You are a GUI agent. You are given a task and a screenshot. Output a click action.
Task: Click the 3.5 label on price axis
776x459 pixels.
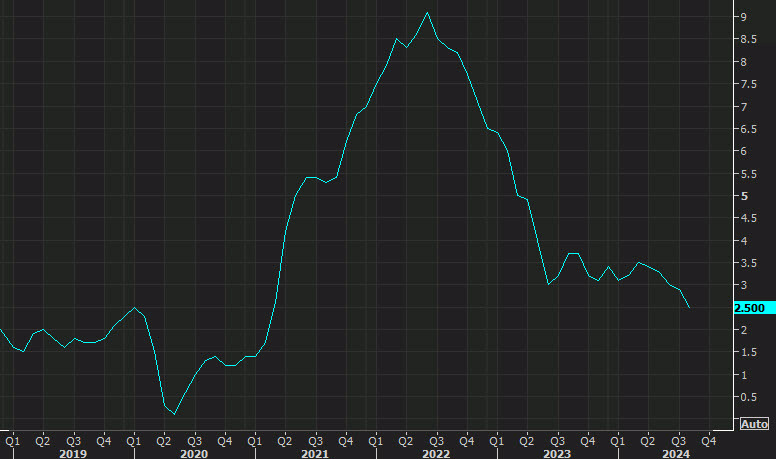(748, 263)
